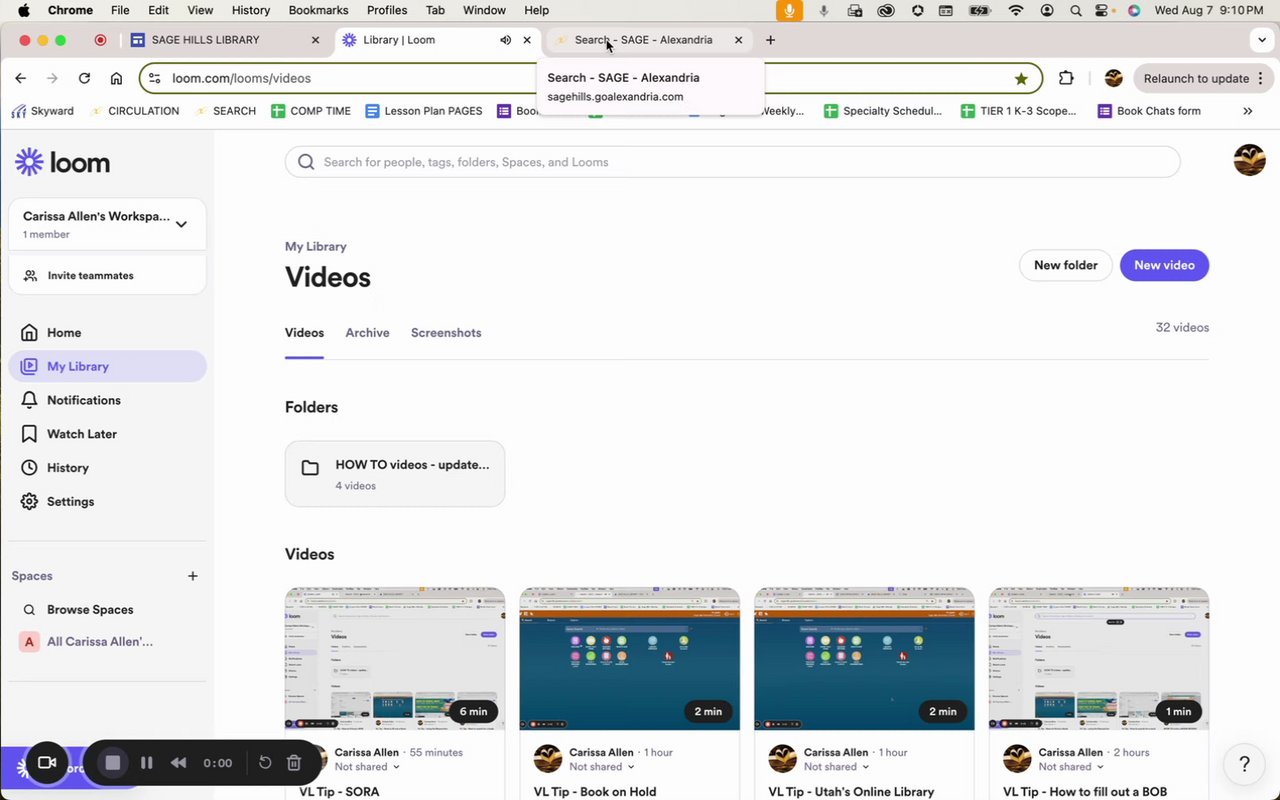This screenshot has height=800, width=1280.
Task: Open a new Chrome tab
Action: pyautogui.click(x=770, y=40)
